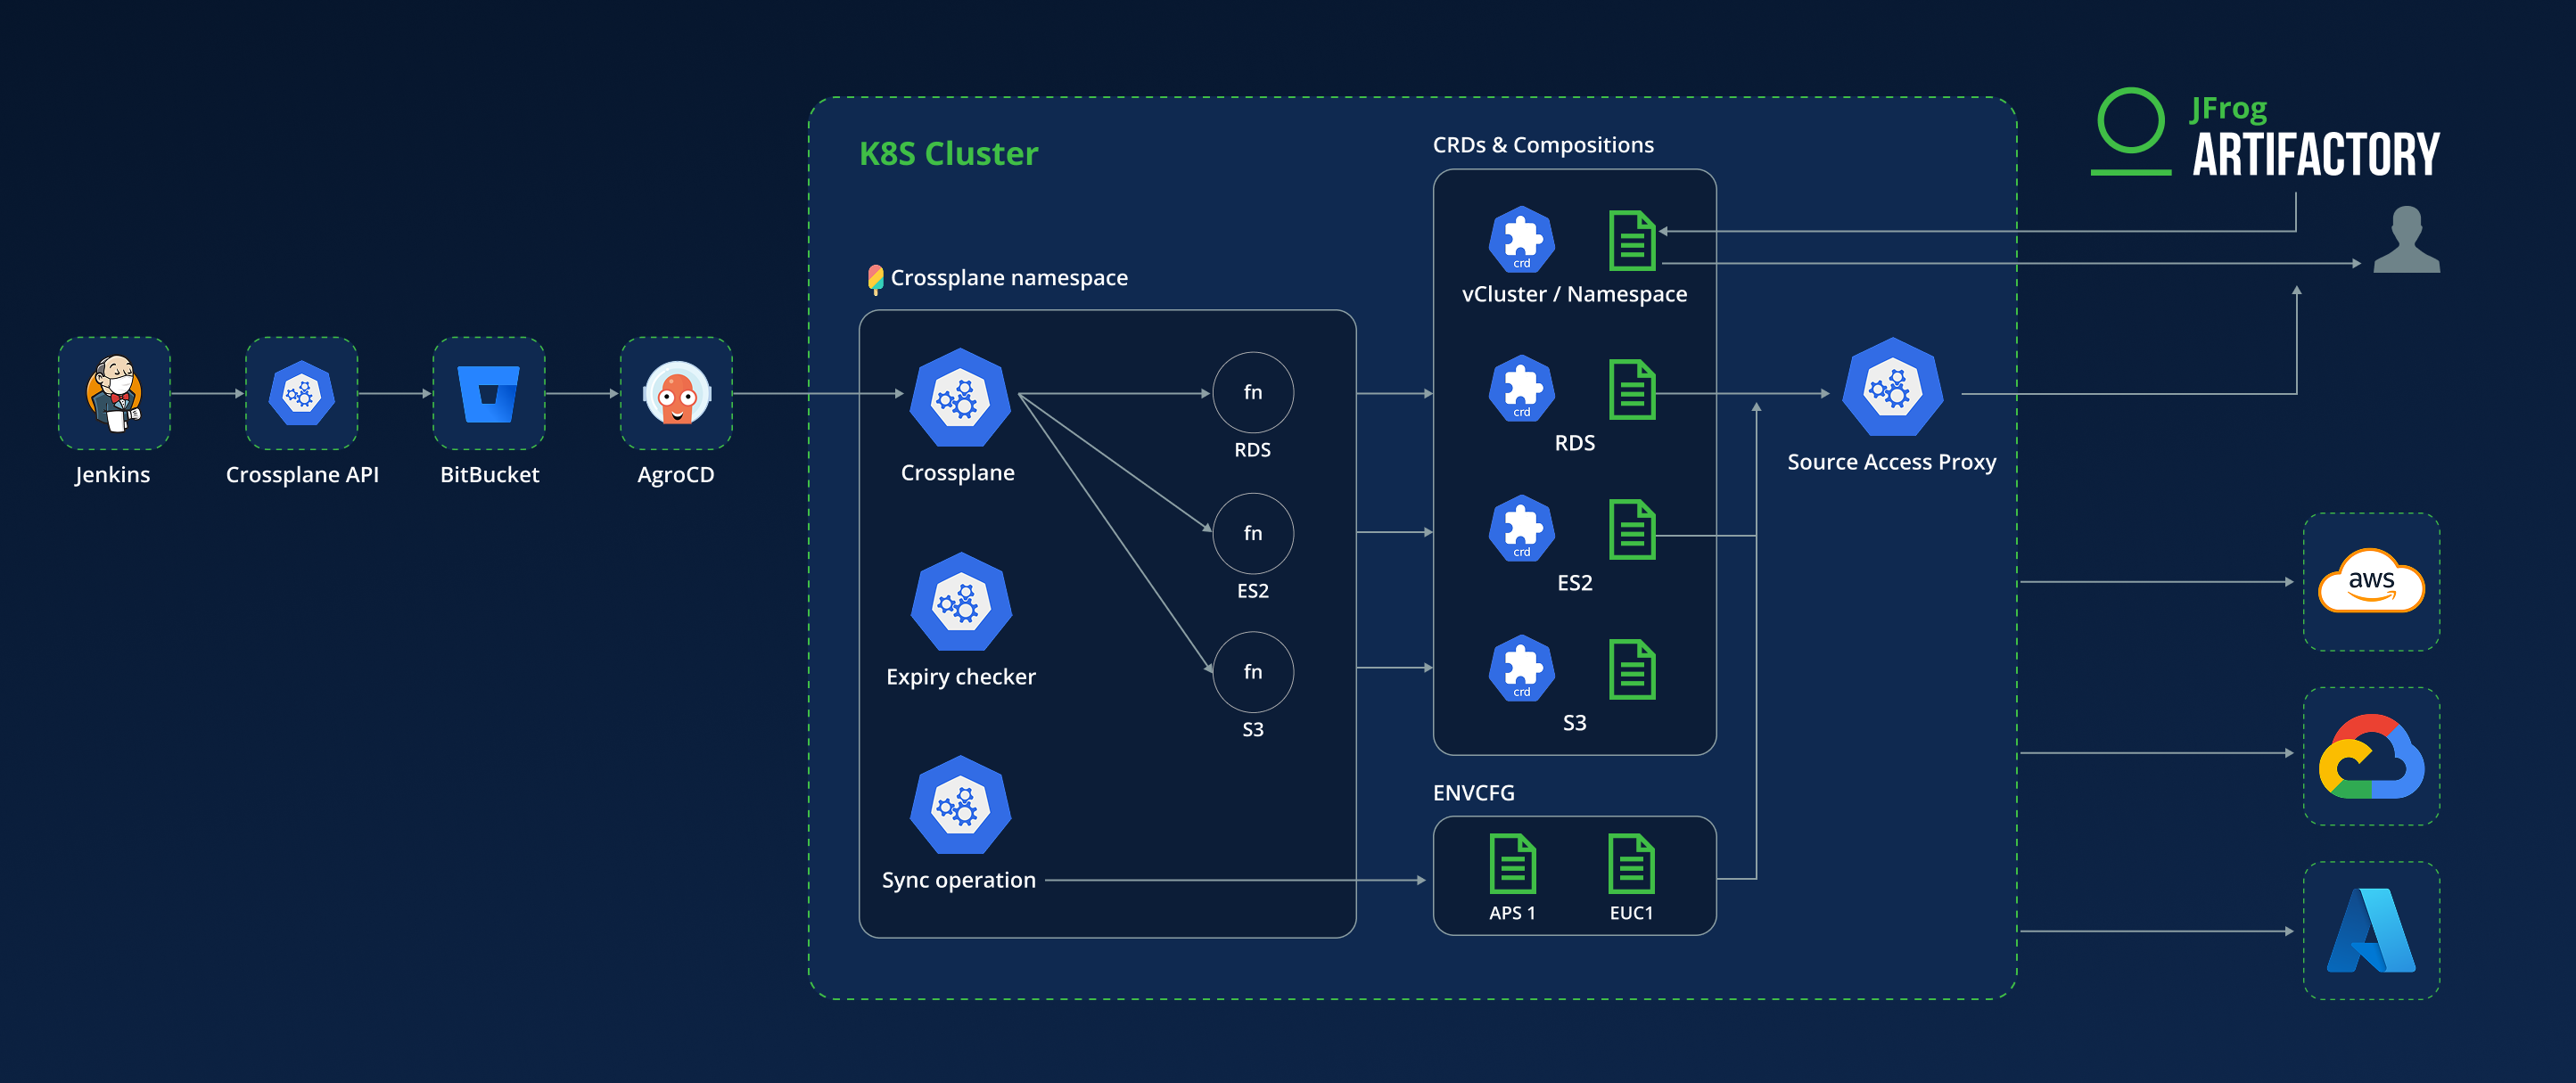2576x1083 pixels.
Task: Click the RDS fn circle
Action: point(1252,392)
